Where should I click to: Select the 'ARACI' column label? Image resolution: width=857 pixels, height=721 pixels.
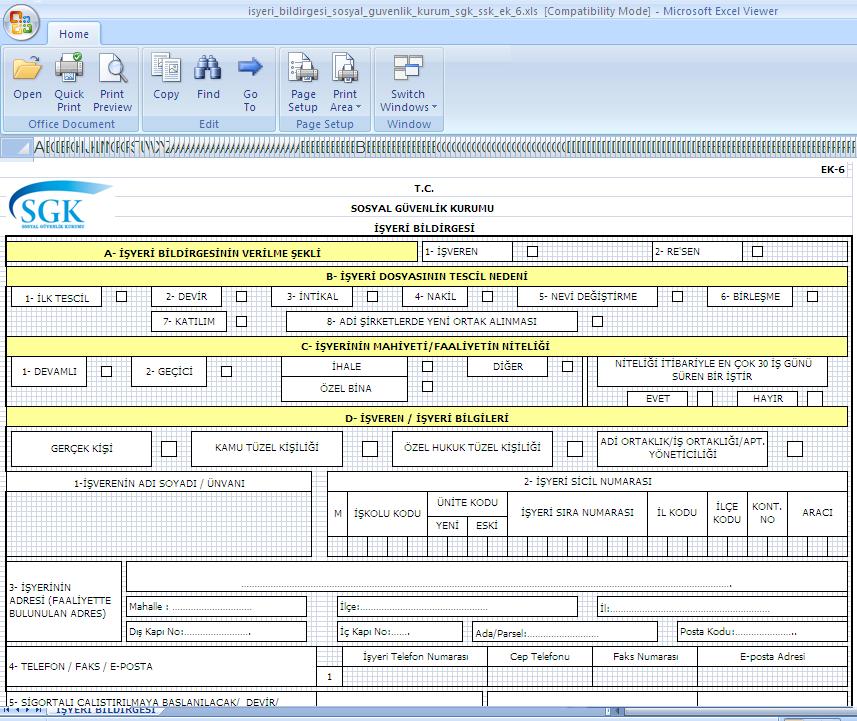pyautogui.click(x=818, y=513)
